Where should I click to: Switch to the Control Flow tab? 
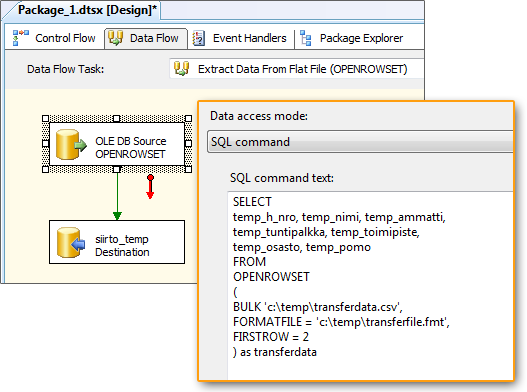55,38
